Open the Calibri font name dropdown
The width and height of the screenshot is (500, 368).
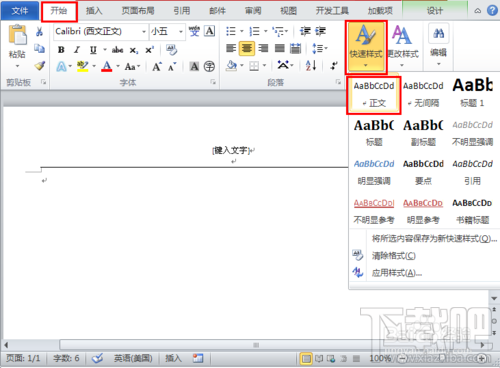[144, 32]
